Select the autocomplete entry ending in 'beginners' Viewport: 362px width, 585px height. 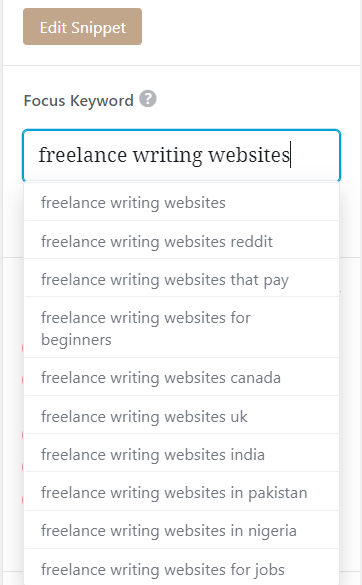coord(182,328)
